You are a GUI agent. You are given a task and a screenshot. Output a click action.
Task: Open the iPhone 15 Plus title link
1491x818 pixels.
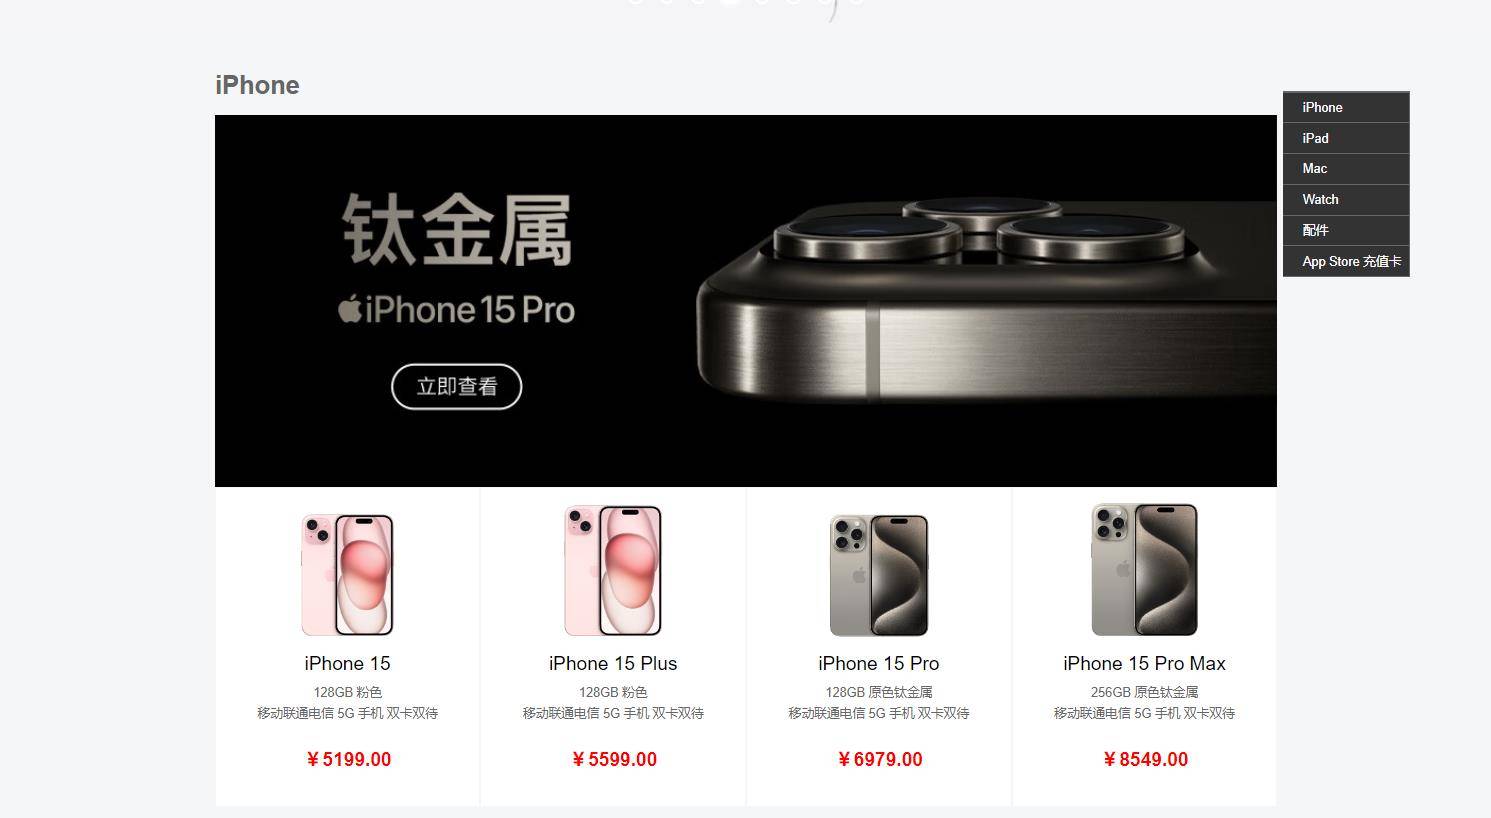pos(613,664)
